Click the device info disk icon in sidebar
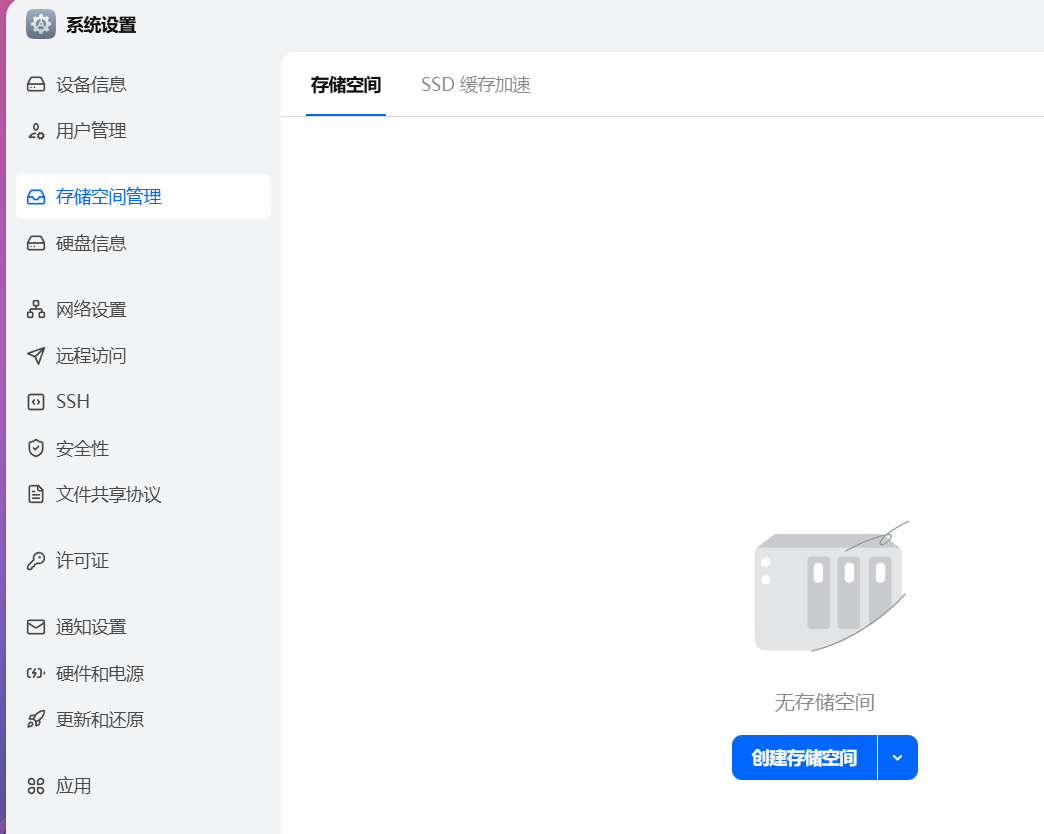The height and width of the screenshot is (834, 1044). [34, 85]
